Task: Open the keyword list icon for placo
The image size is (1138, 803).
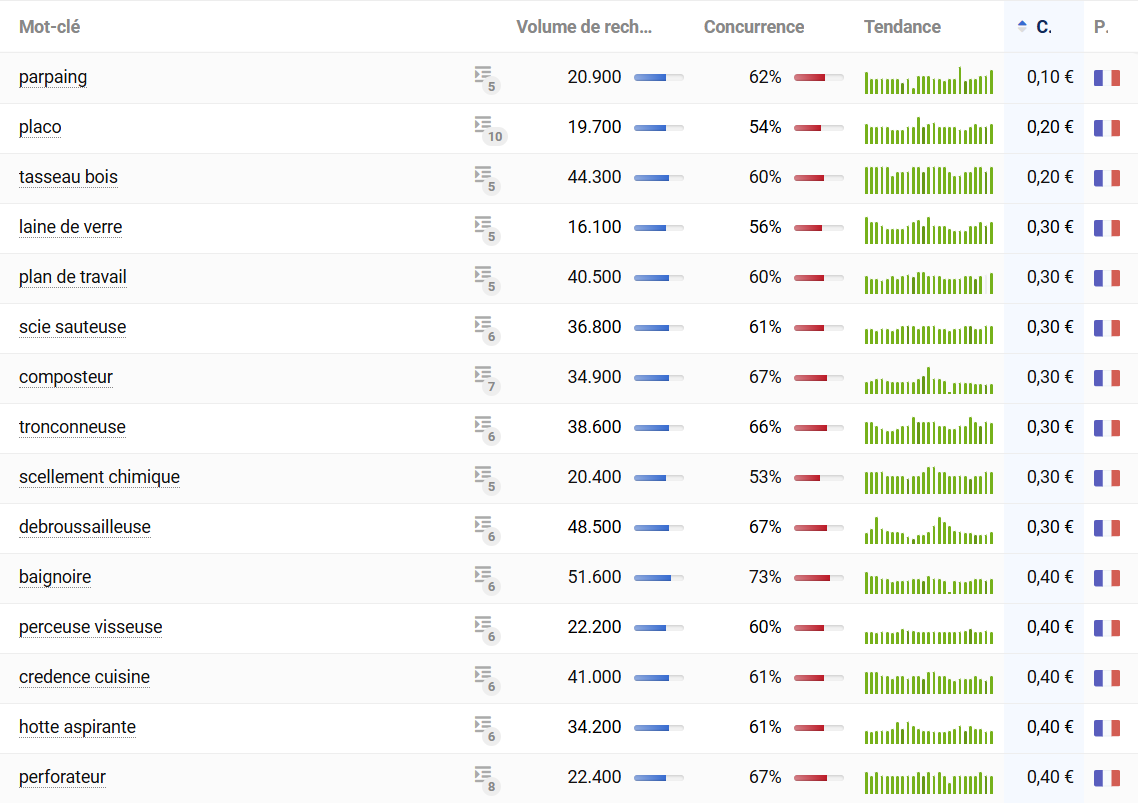Action: [485, 128]
